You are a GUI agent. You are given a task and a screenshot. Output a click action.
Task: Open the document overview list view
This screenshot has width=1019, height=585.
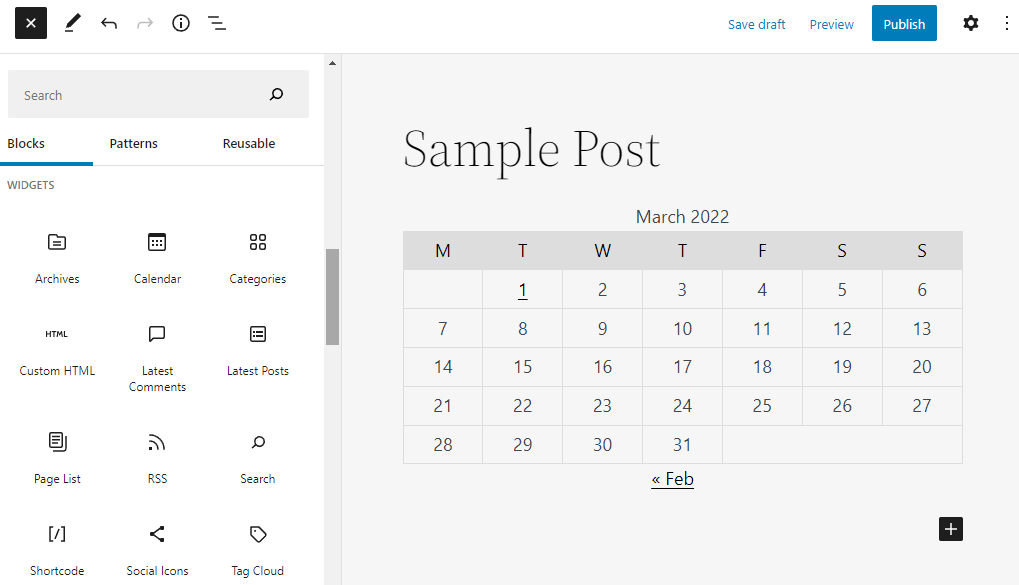pos(217,23)
